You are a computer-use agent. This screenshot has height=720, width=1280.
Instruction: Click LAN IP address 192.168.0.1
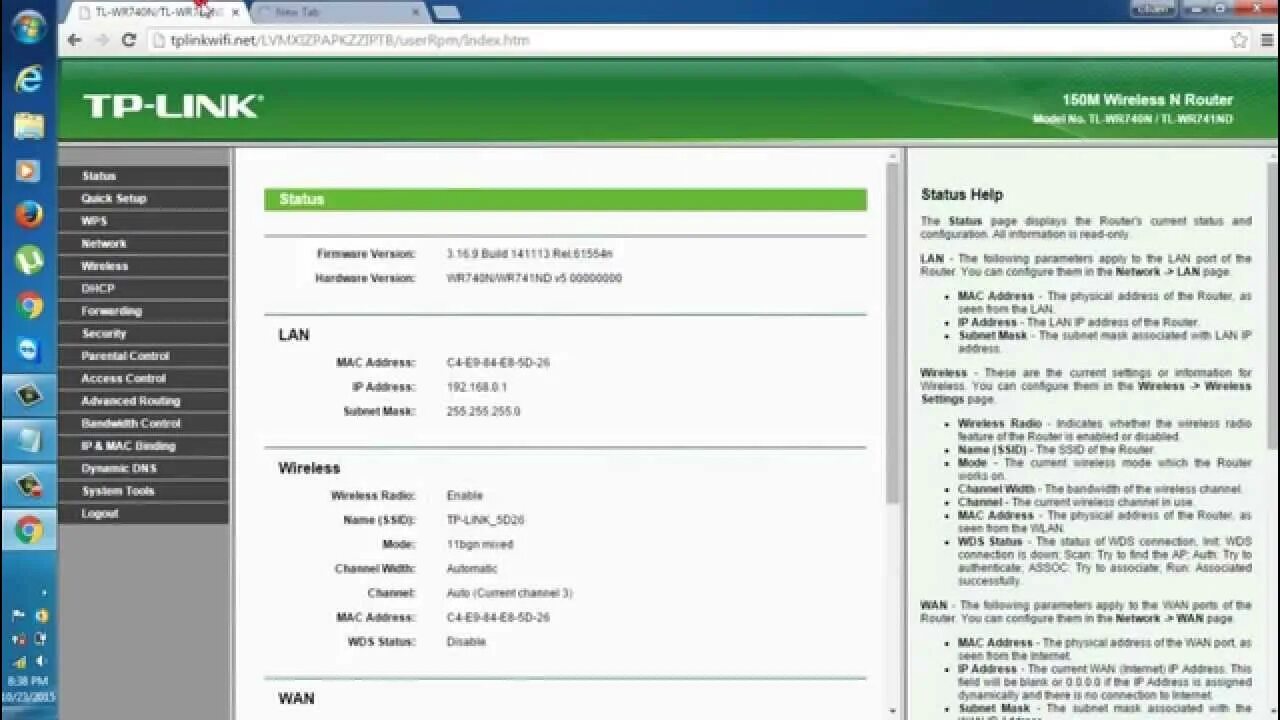point(477,387)
